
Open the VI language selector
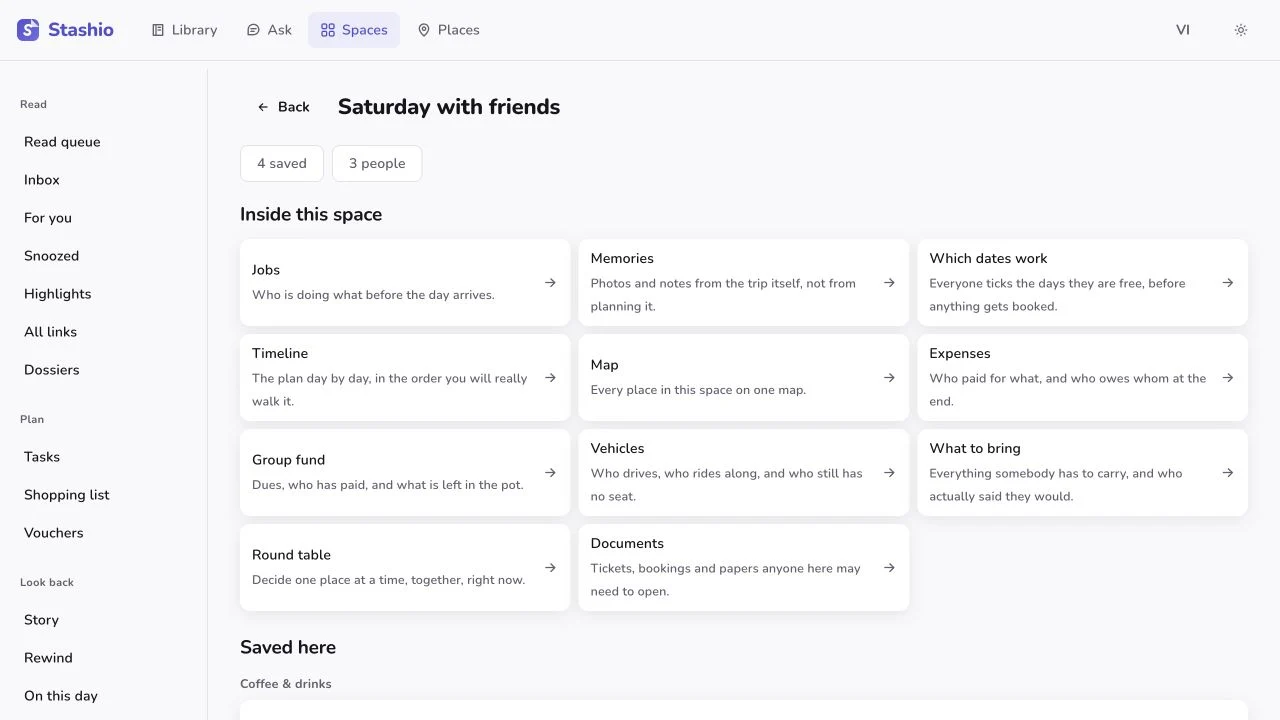point(1183,30)
